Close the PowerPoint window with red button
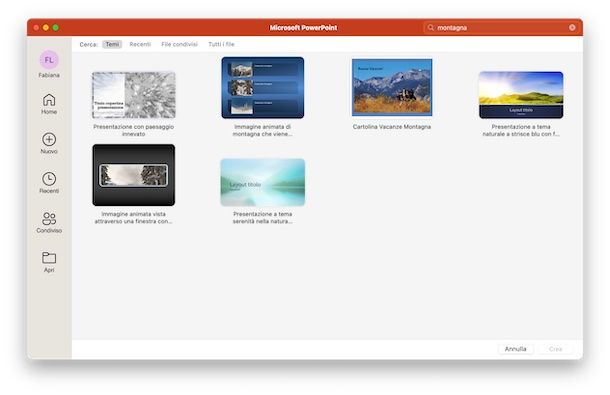Image resolution: width=610 pixels, height=395 pixels. coord(36,28)
